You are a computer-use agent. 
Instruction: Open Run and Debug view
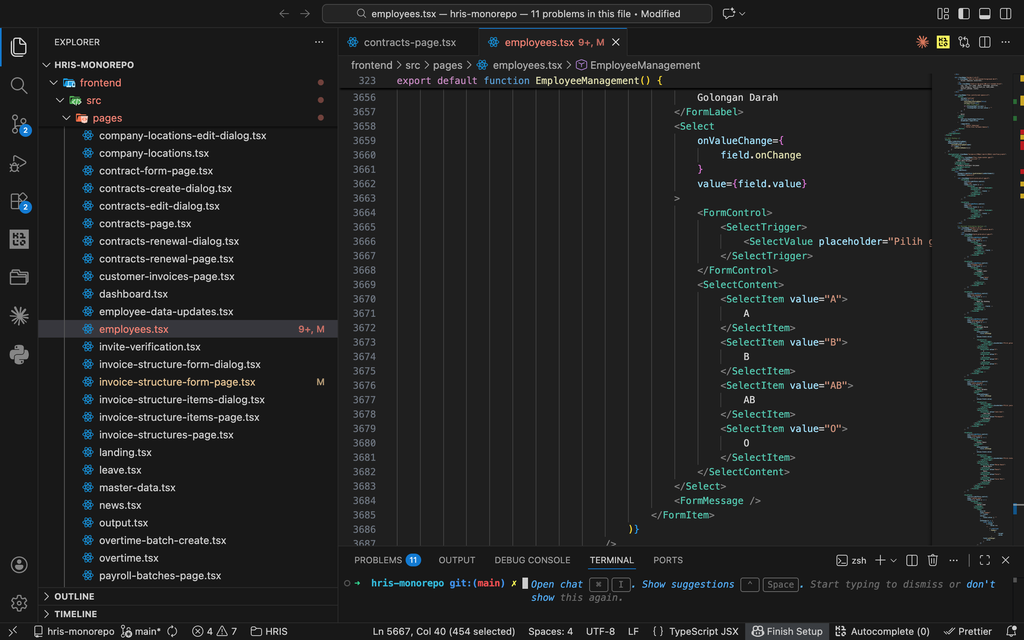[19, 163]
